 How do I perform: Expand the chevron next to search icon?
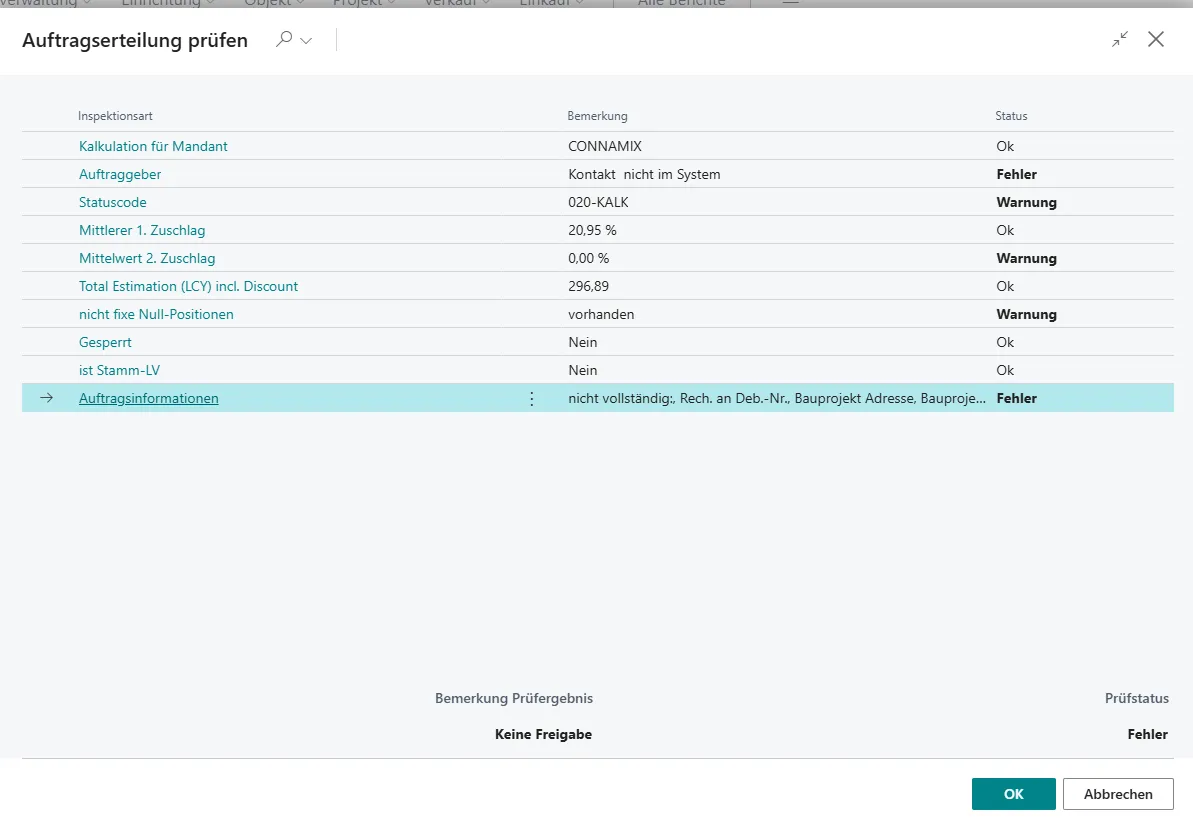[x=306, y=41]
